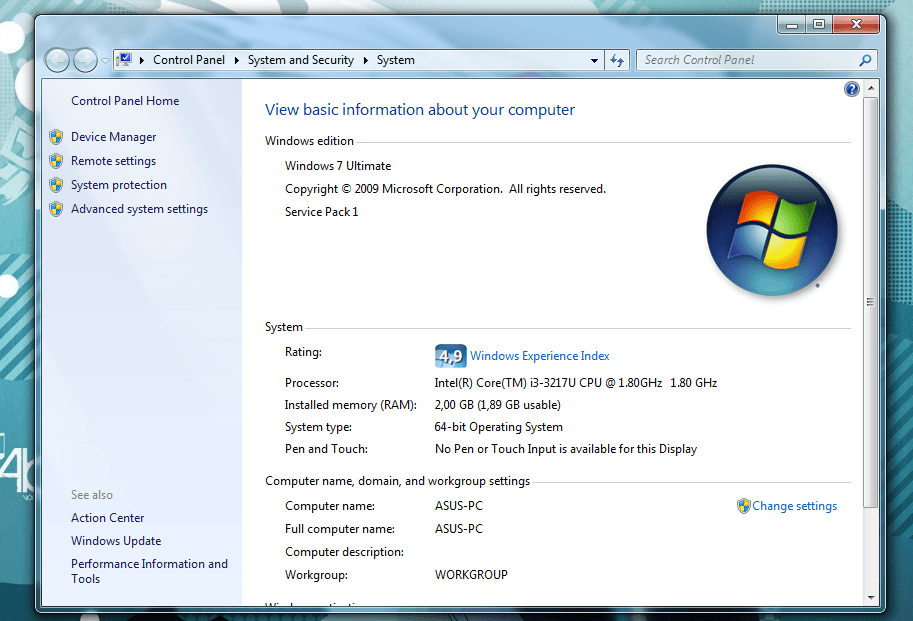Click the Windows logo orb image

[x=772, y=230]
